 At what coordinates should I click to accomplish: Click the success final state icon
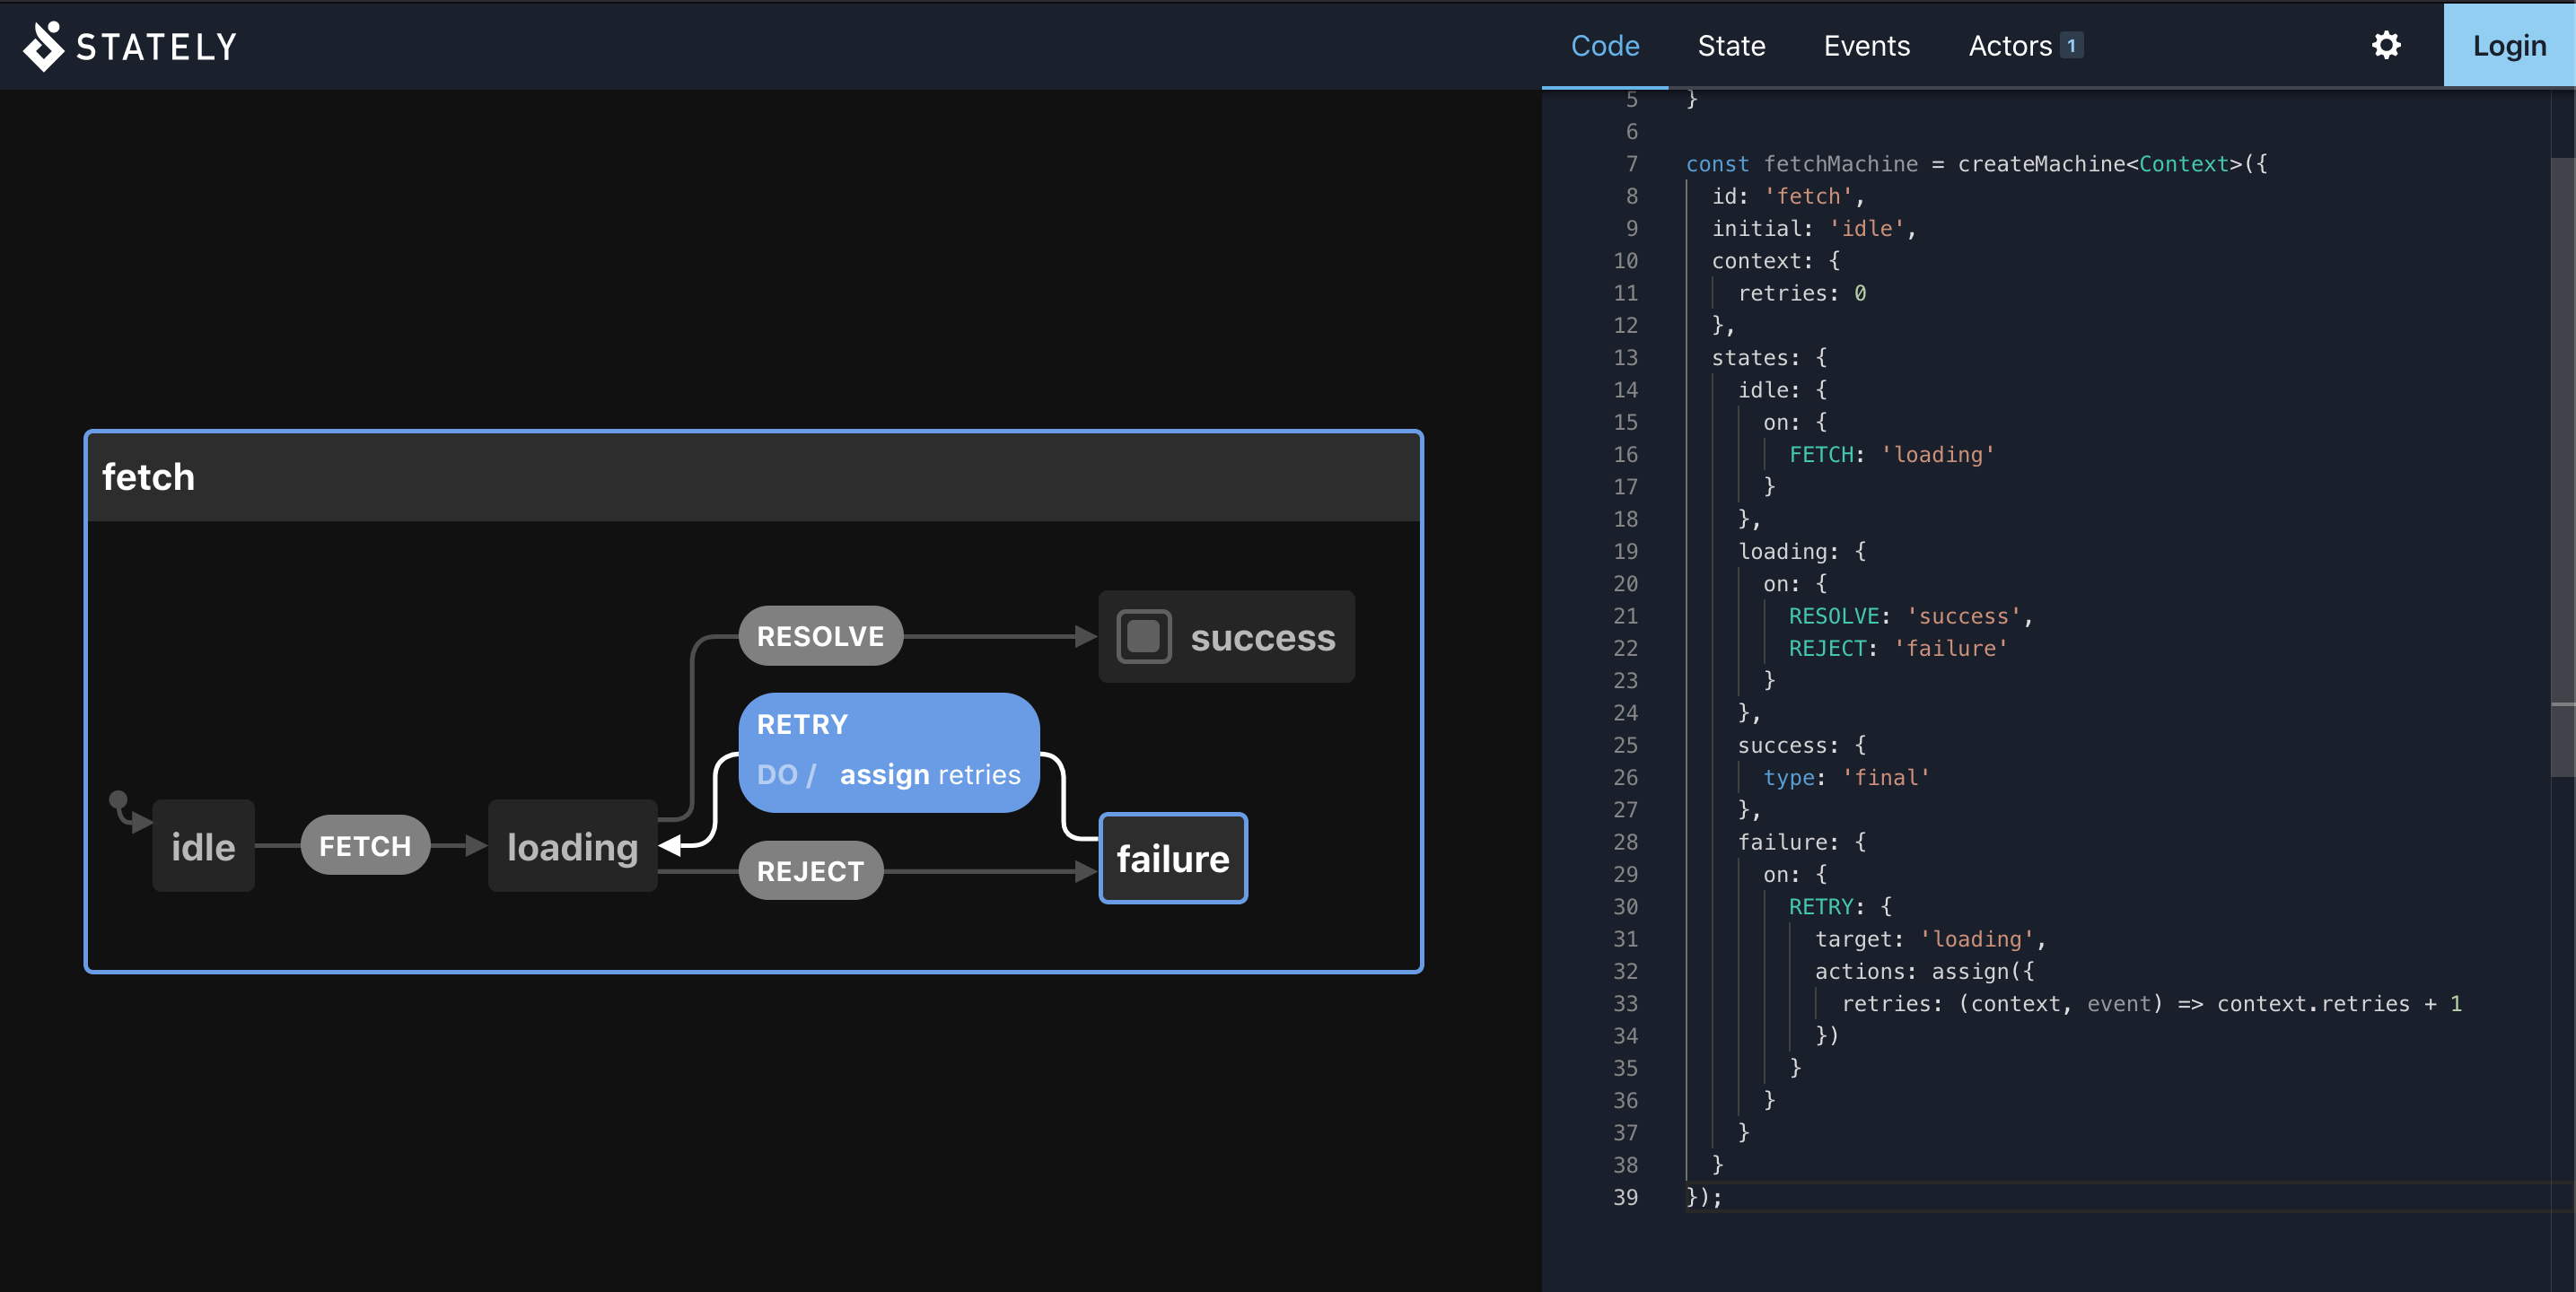coord(1142,640)
